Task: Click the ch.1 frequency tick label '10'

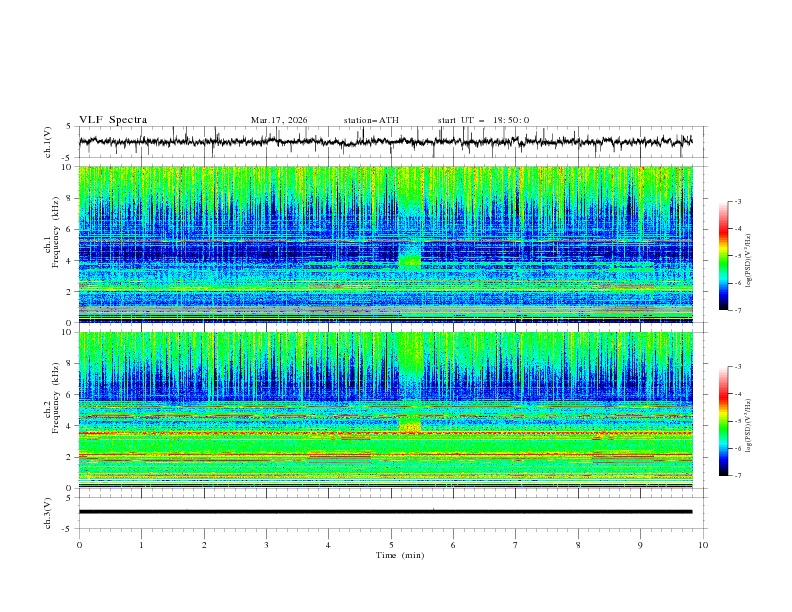Action: coord(69,167)
